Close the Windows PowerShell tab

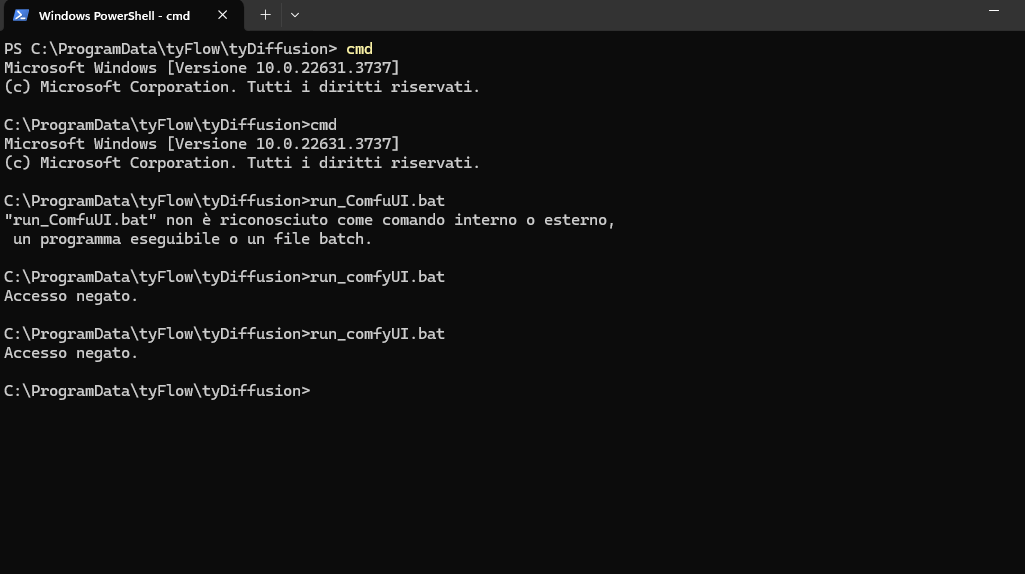click(x=222, y=15)
